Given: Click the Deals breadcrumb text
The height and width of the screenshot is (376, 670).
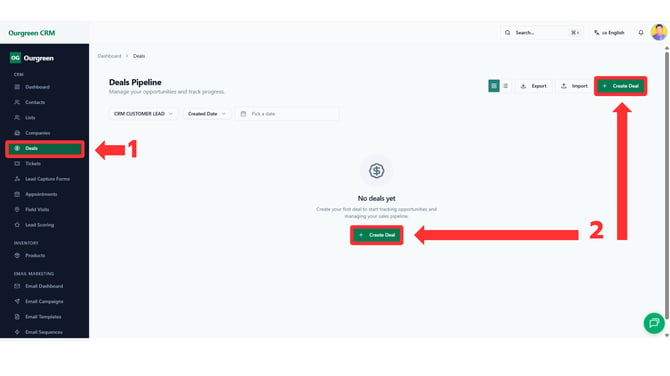Looking at the screenshot, I should coord(139,56).
